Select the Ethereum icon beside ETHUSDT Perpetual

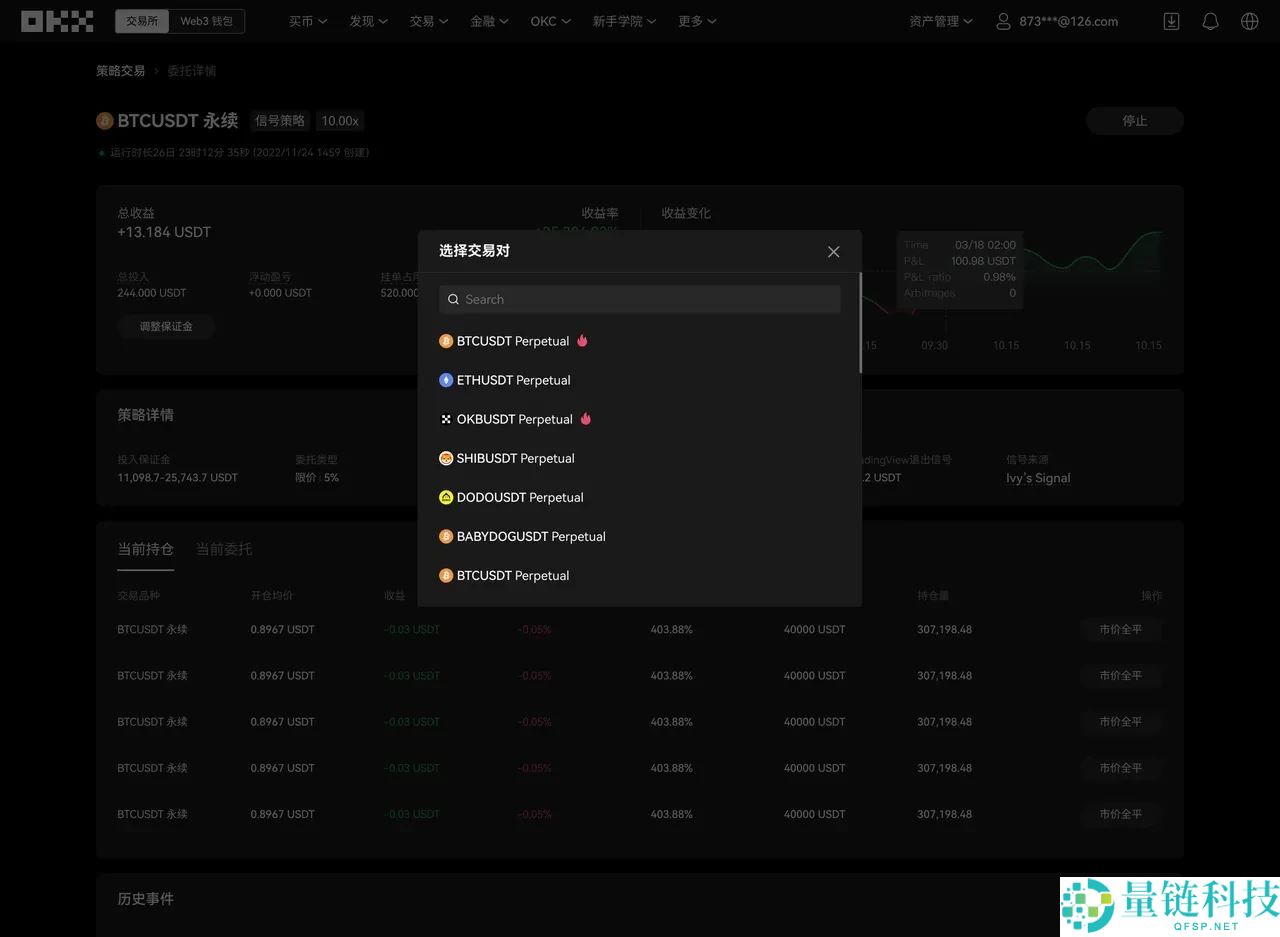[445, 380]
